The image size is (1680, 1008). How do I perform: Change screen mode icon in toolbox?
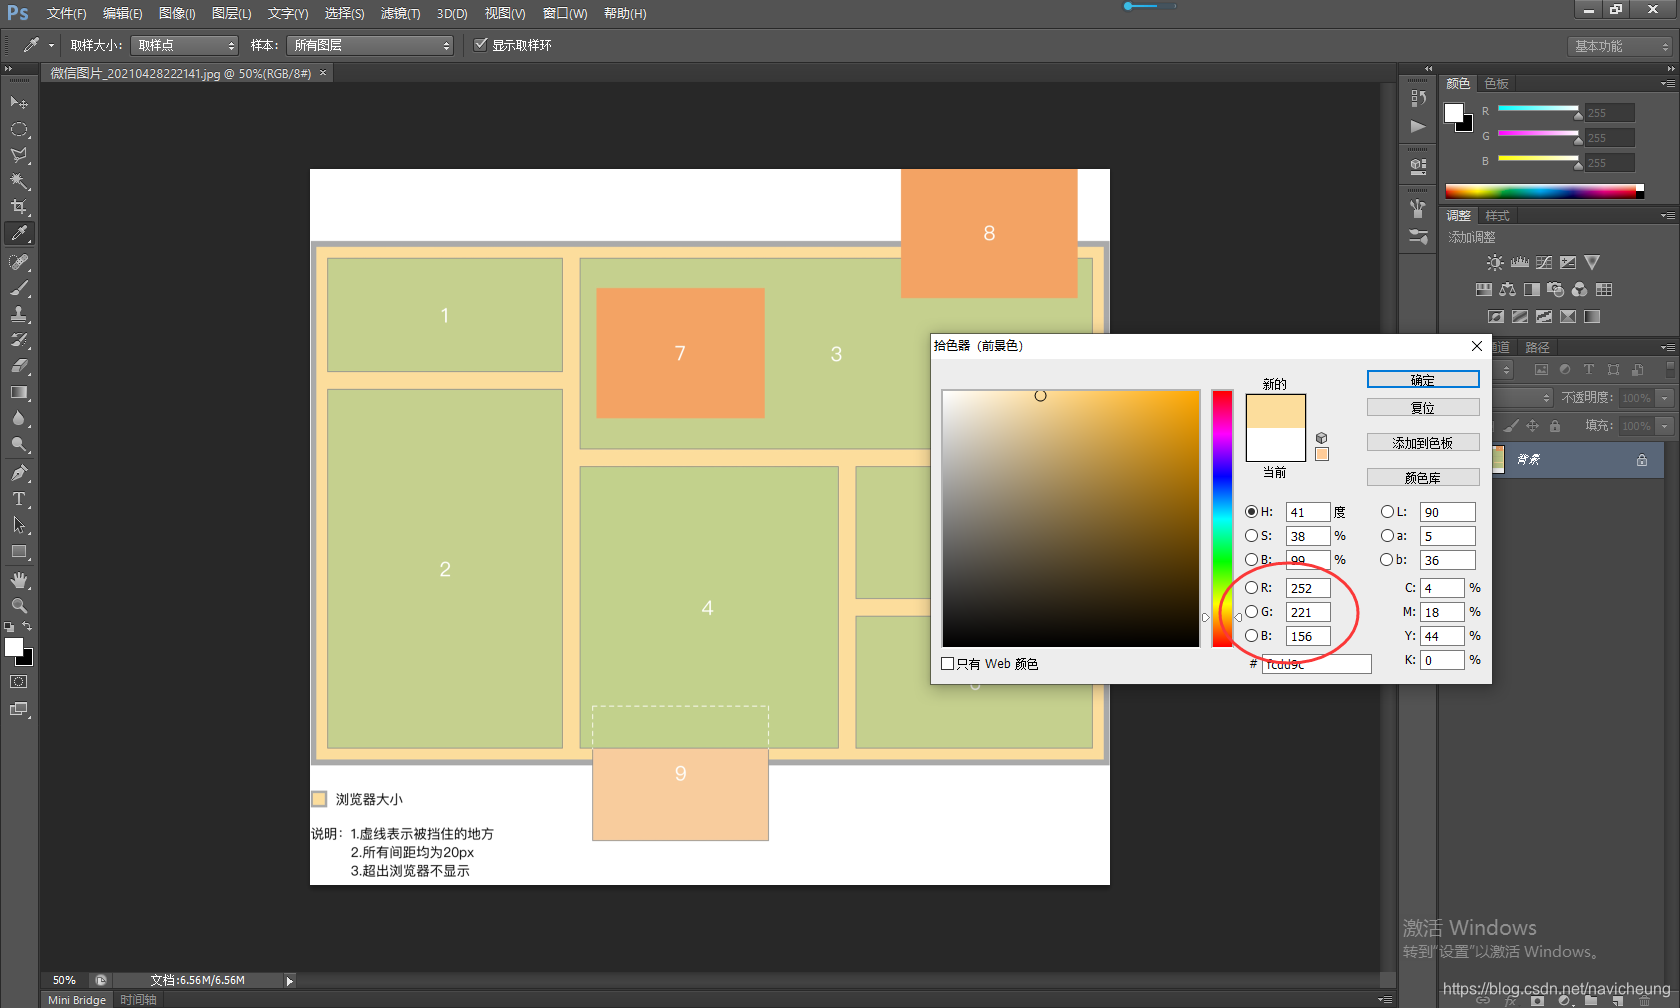point(19,709)
